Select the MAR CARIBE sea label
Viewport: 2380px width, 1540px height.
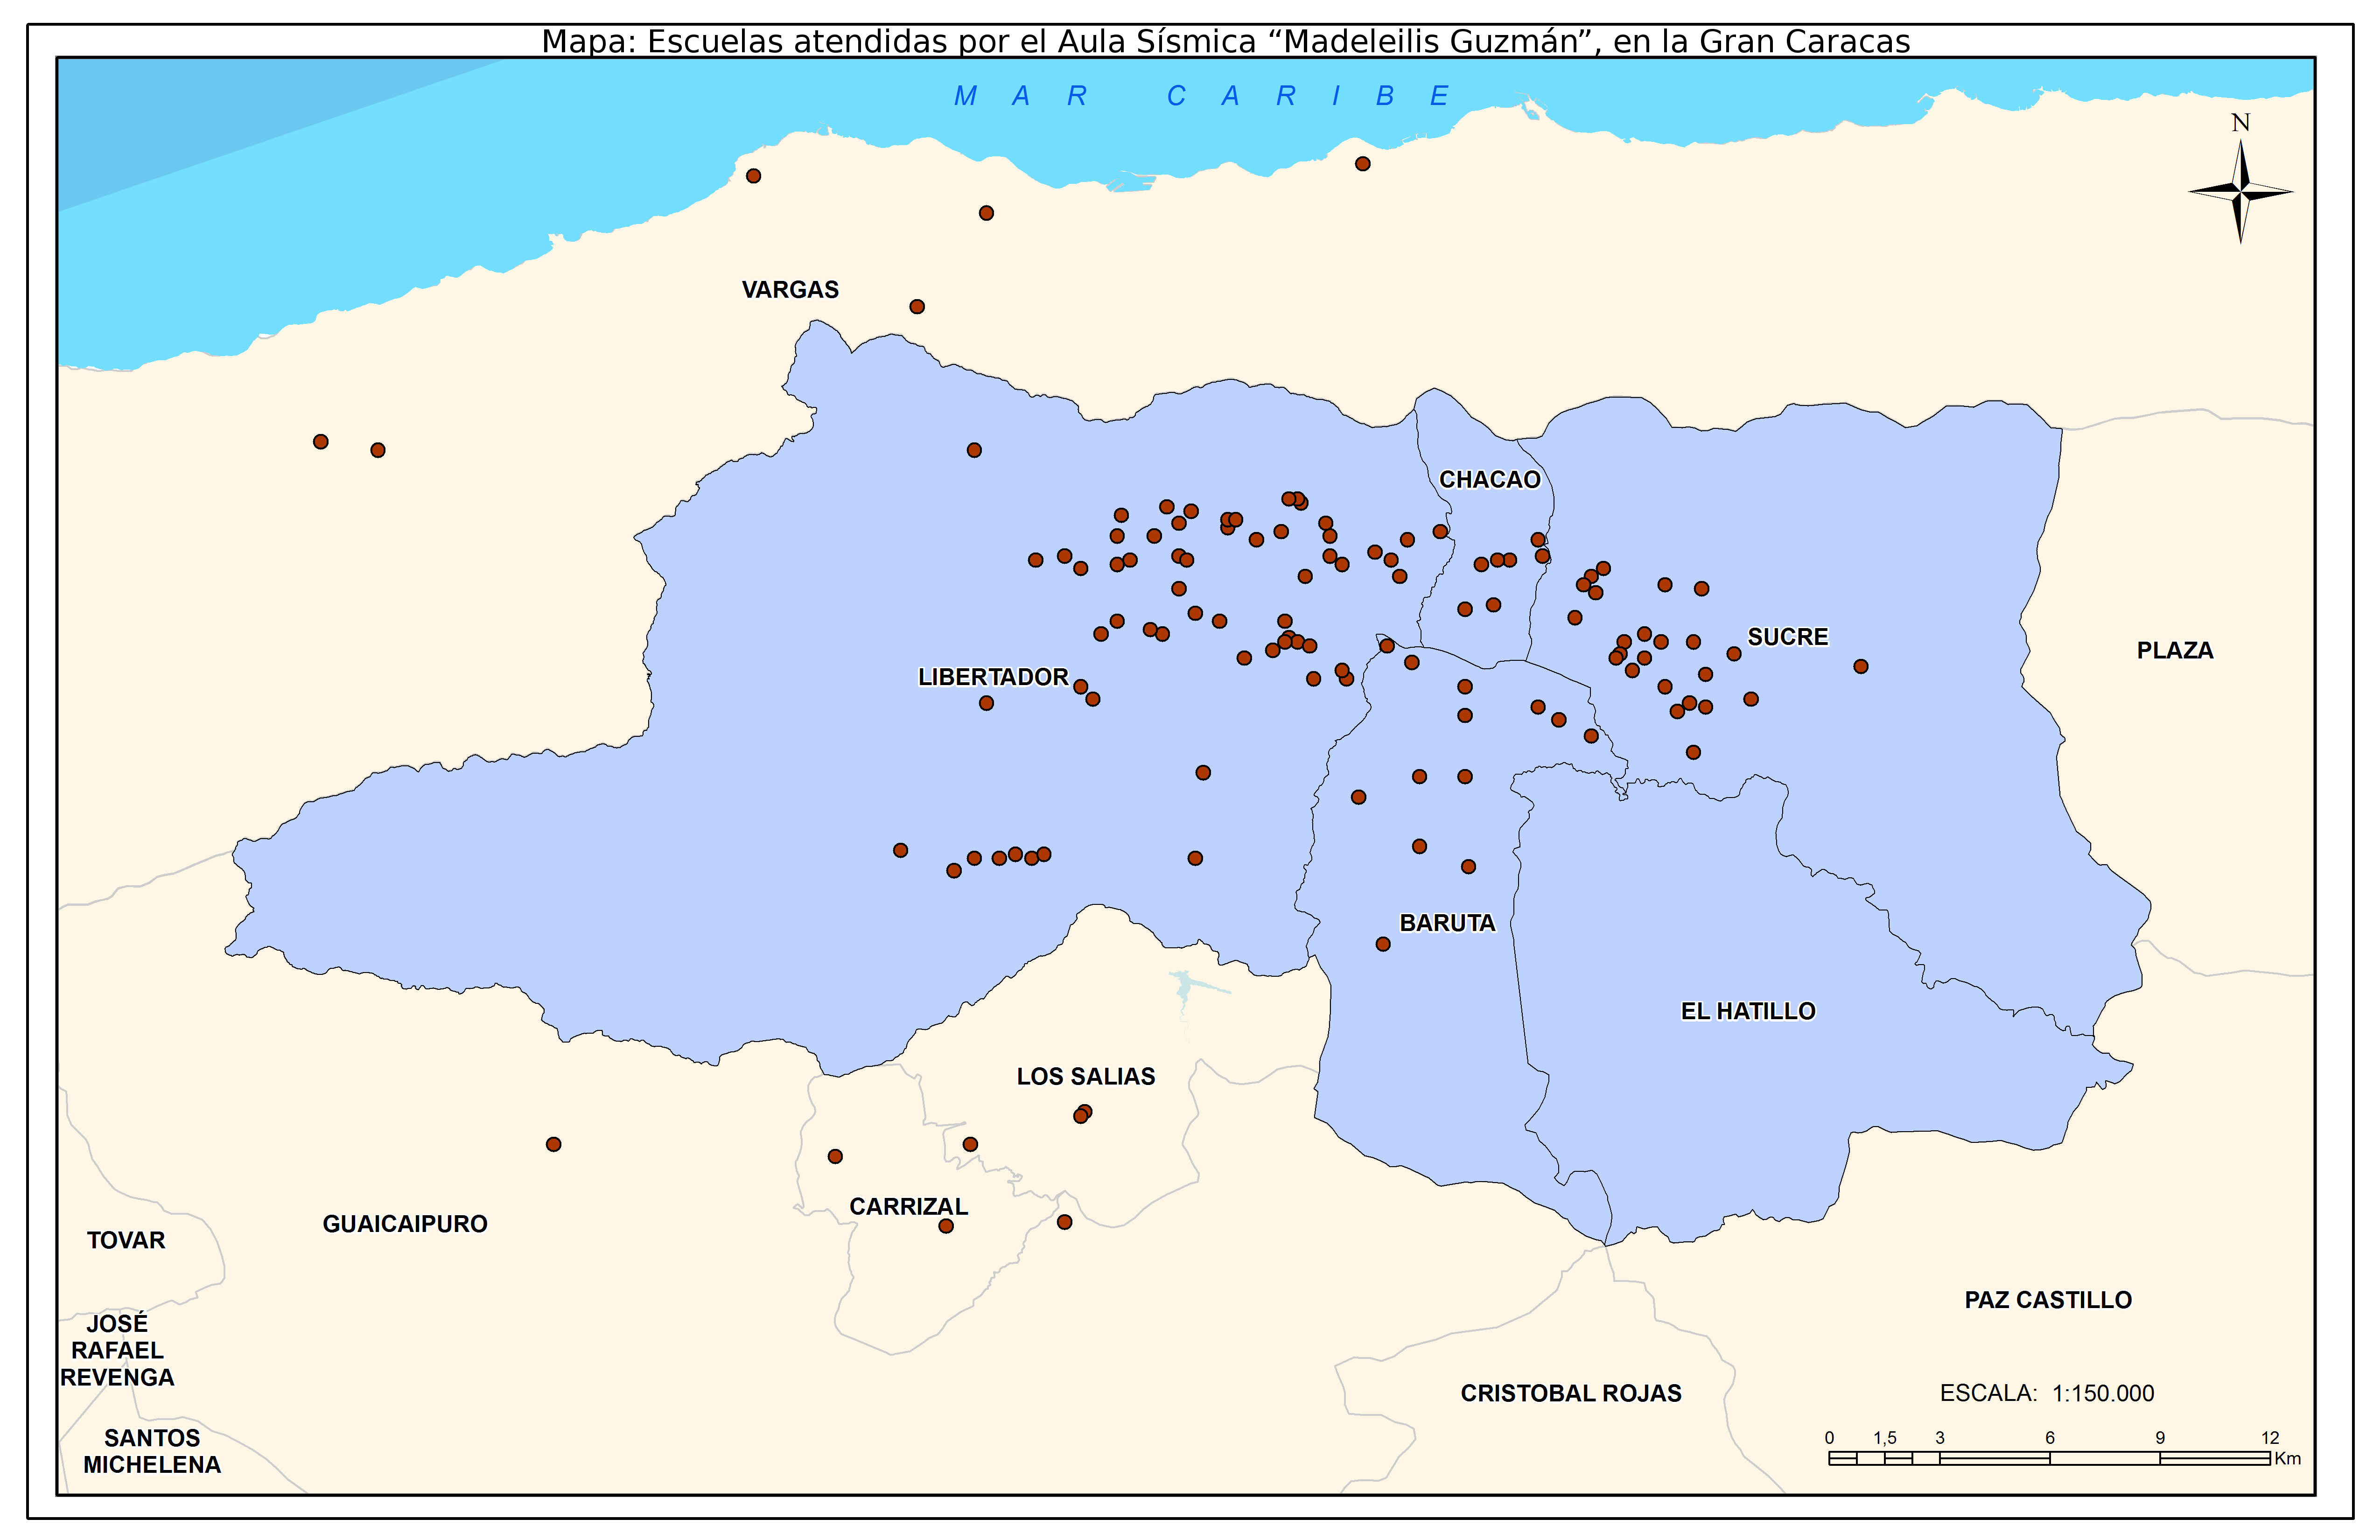(x=1200, y=96)
